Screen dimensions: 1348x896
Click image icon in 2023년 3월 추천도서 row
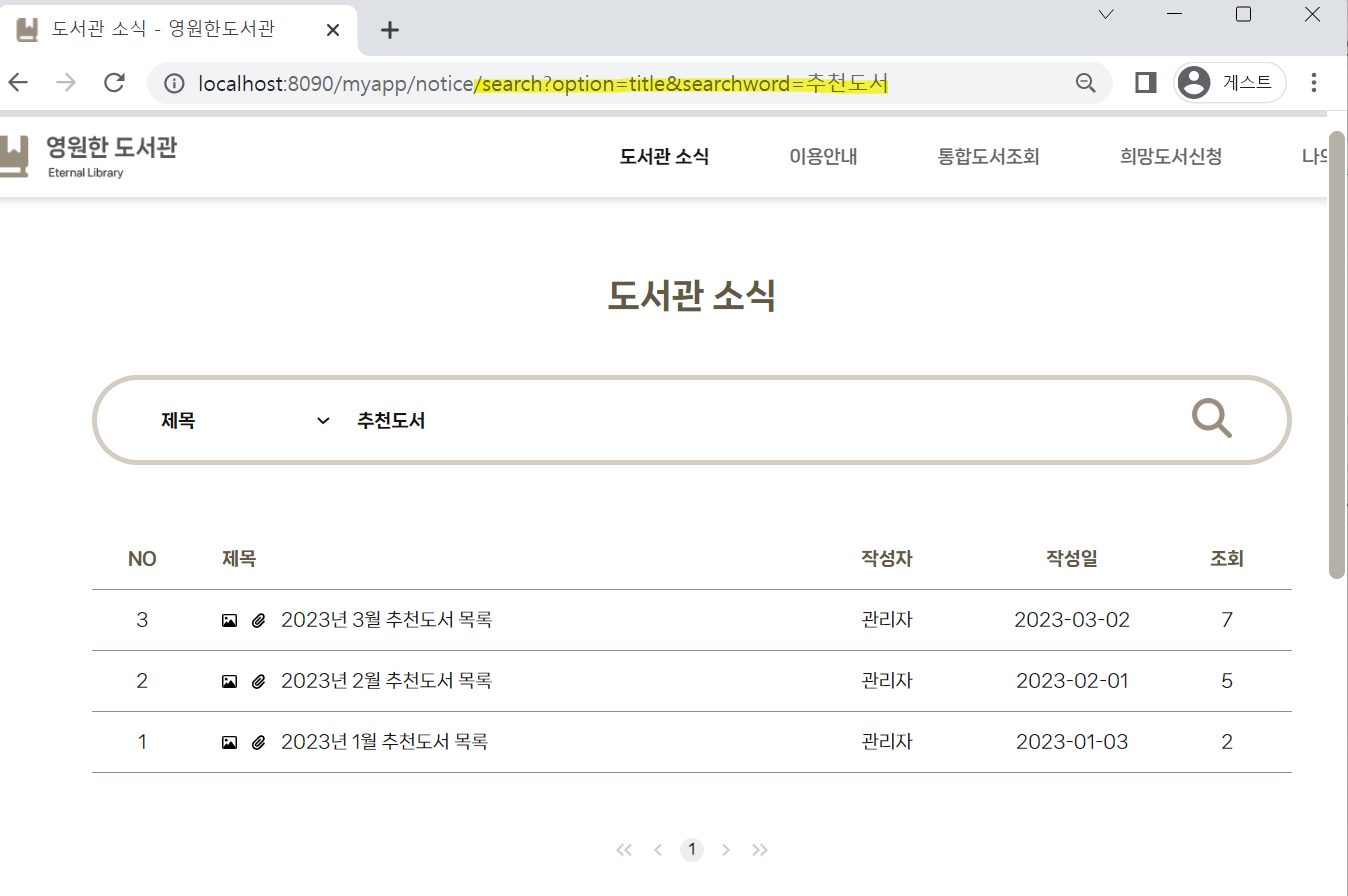229,621
